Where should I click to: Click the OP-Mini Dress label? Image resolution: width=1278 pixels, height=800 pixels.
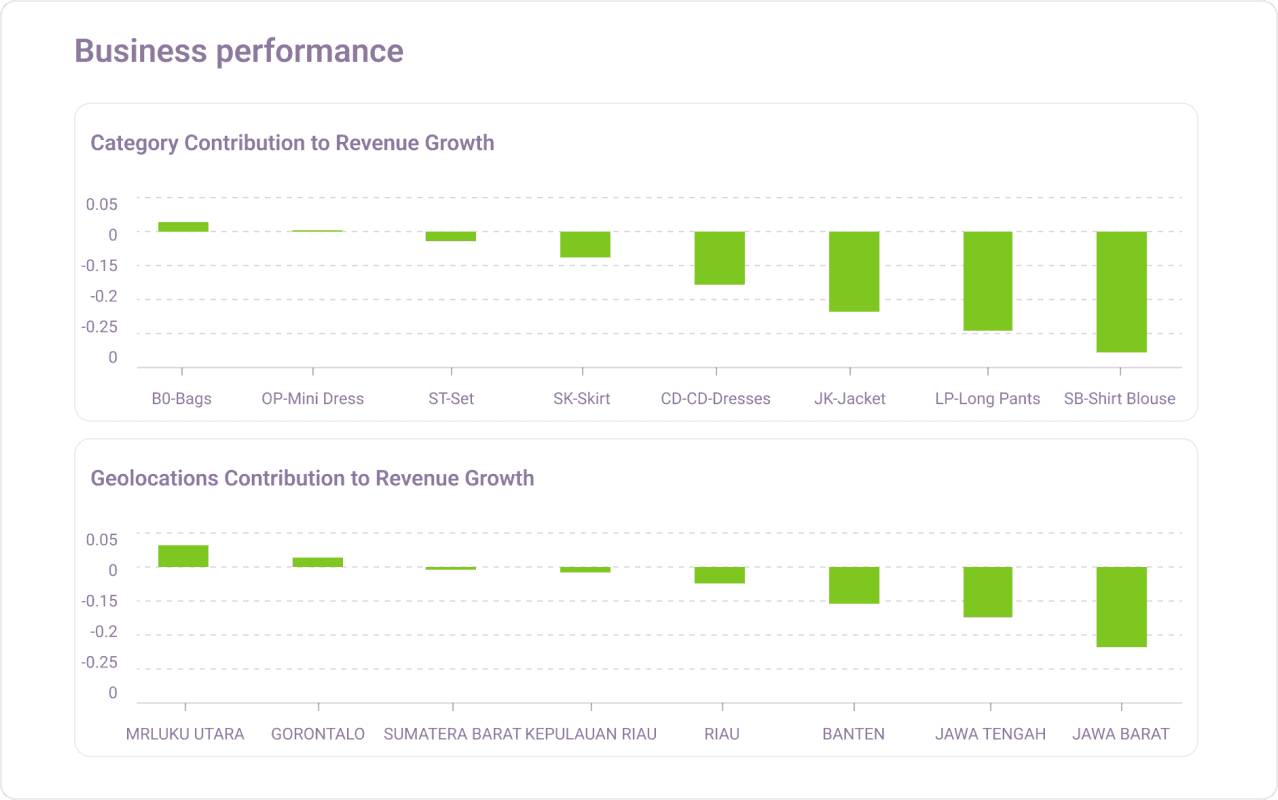tap(312, 398)
